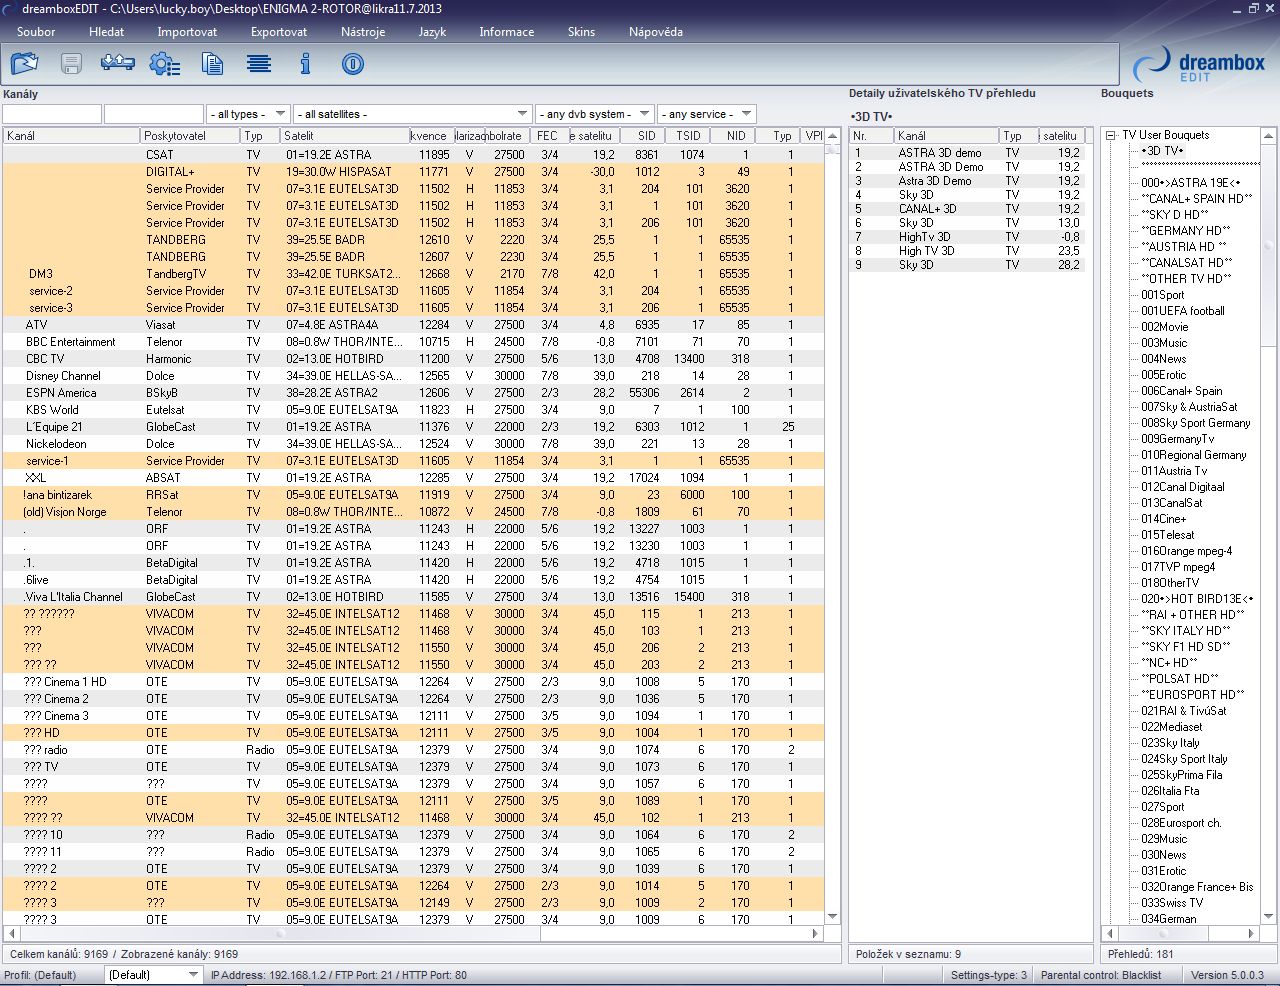Select the Disney Channel row
This screenshot has width=1280, height=986.
(413, 376)
